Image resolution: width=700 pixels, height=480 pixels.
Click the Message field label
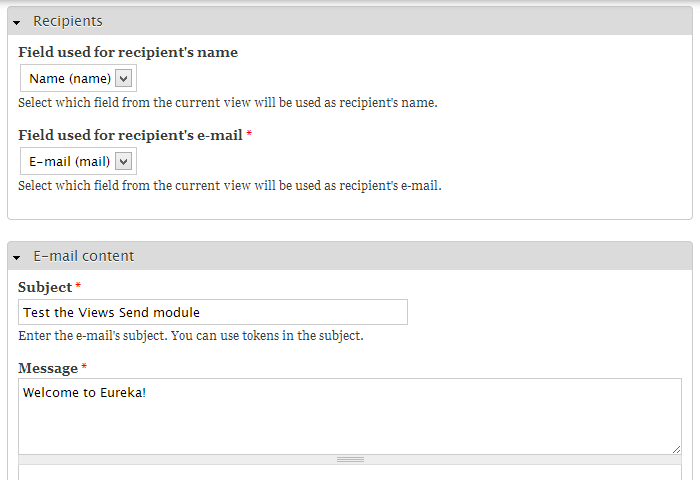[x=48, y=368]
